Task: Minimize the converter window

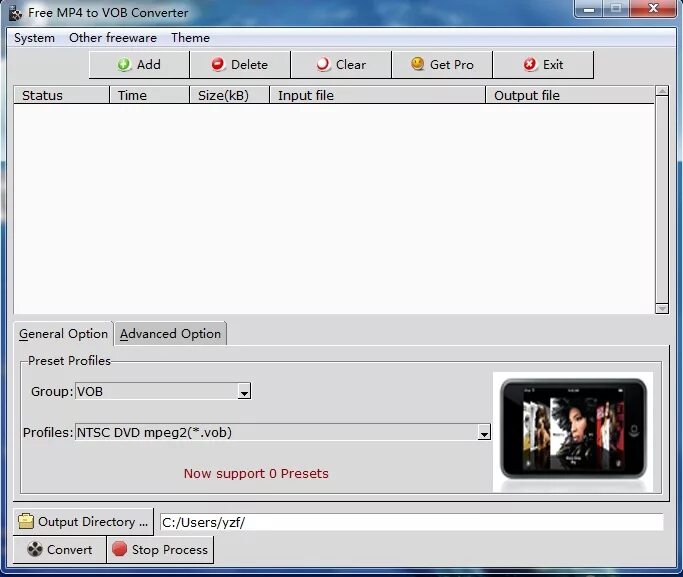Action: click(589, 9)
